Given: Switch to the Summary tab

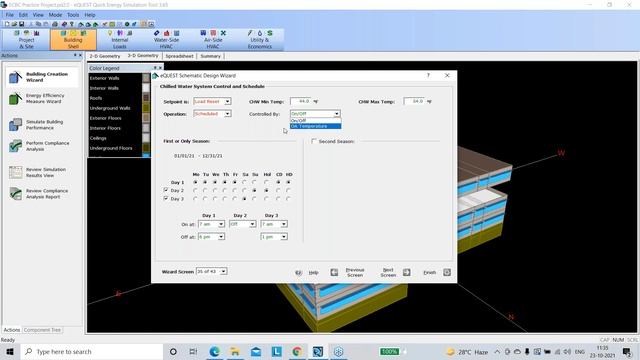Looking at the screenshot, I should tap(211, 56).
